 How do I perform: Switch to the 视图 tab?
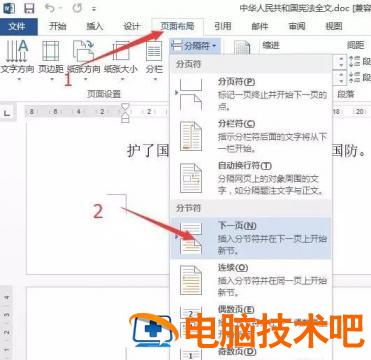[333, 26]
